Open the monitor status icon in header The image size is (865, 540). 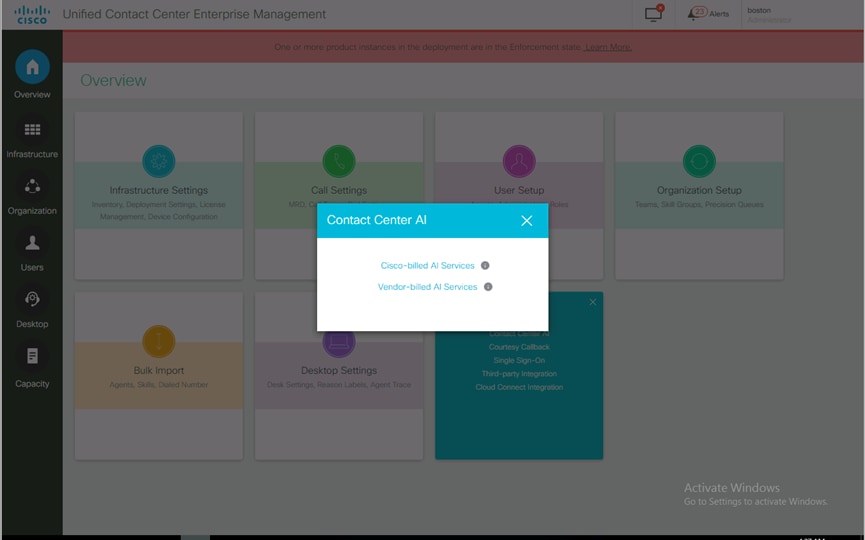click(x=654, y=13)
